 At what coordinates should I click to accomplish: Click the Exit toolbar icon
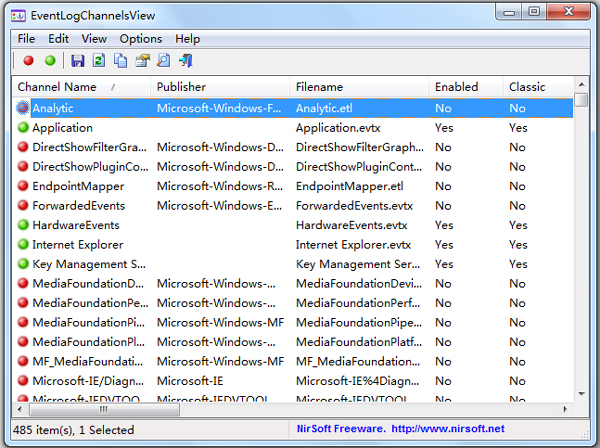(x=186, y=60)
